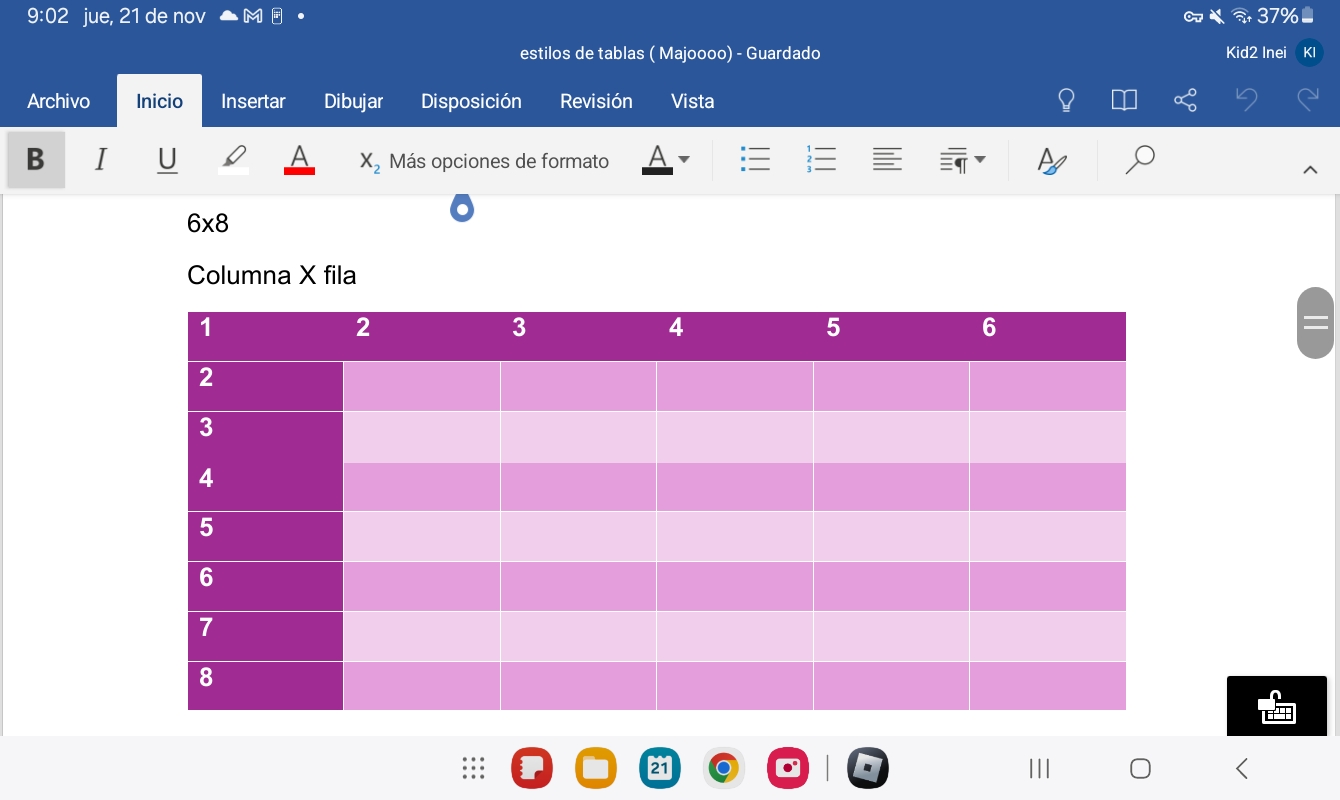Expand paragraph formatting dropdown
Viewport: 1340px width, 800px height.
coord(963,160)
